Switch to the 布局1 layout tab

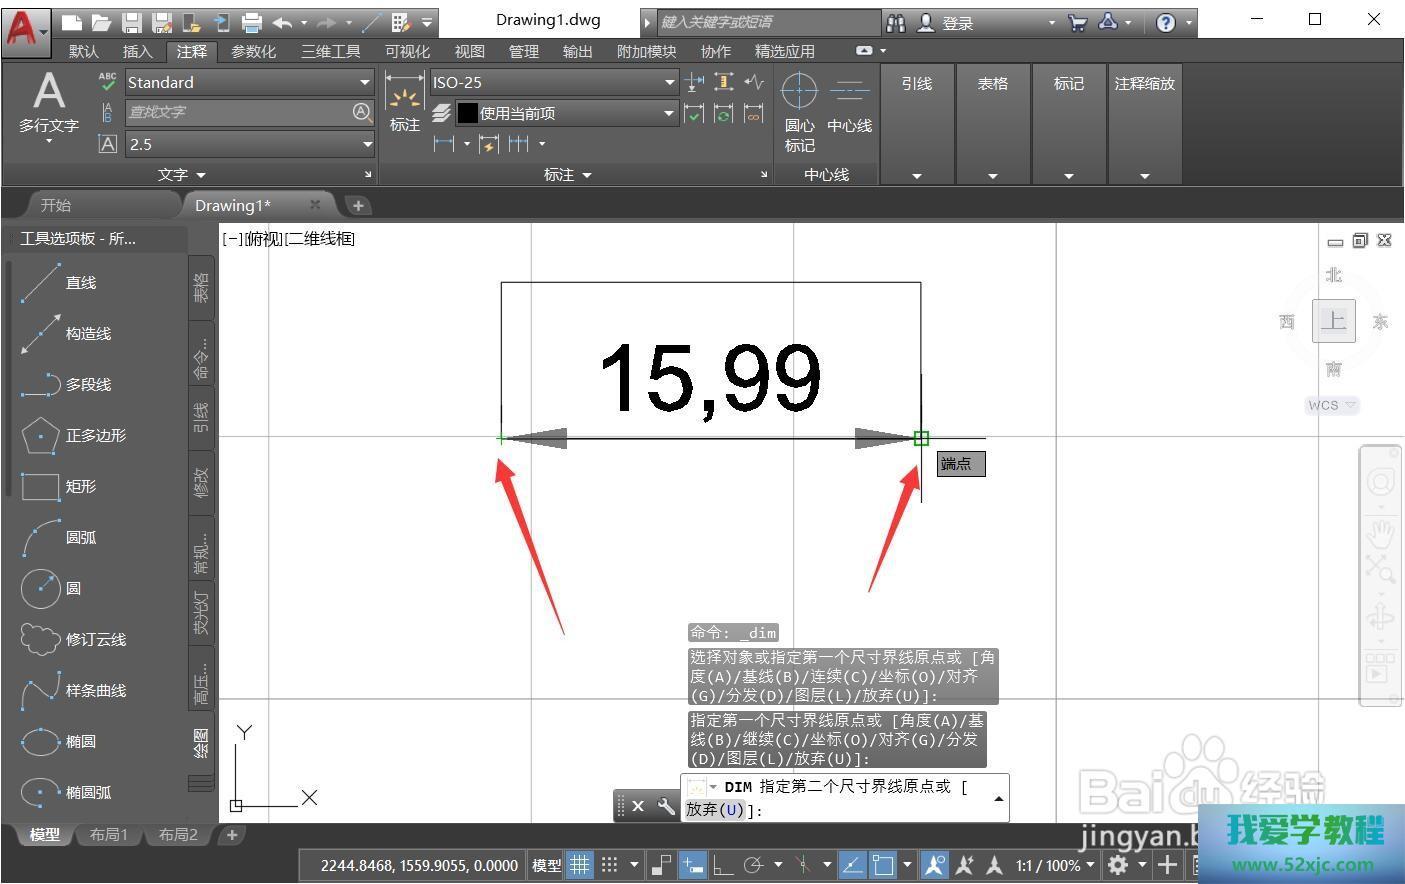click(109, 835)
